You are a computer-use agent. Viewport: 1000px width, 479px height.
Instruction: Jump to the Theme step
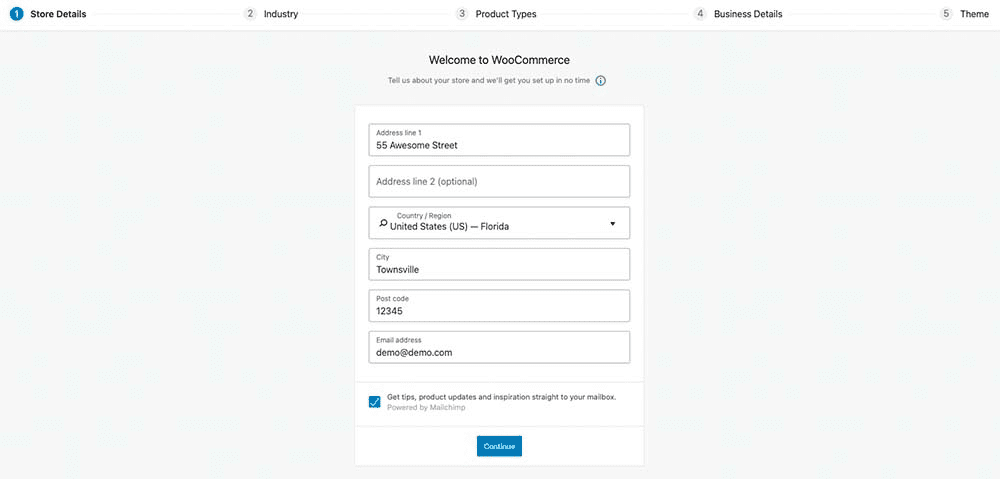974,14
